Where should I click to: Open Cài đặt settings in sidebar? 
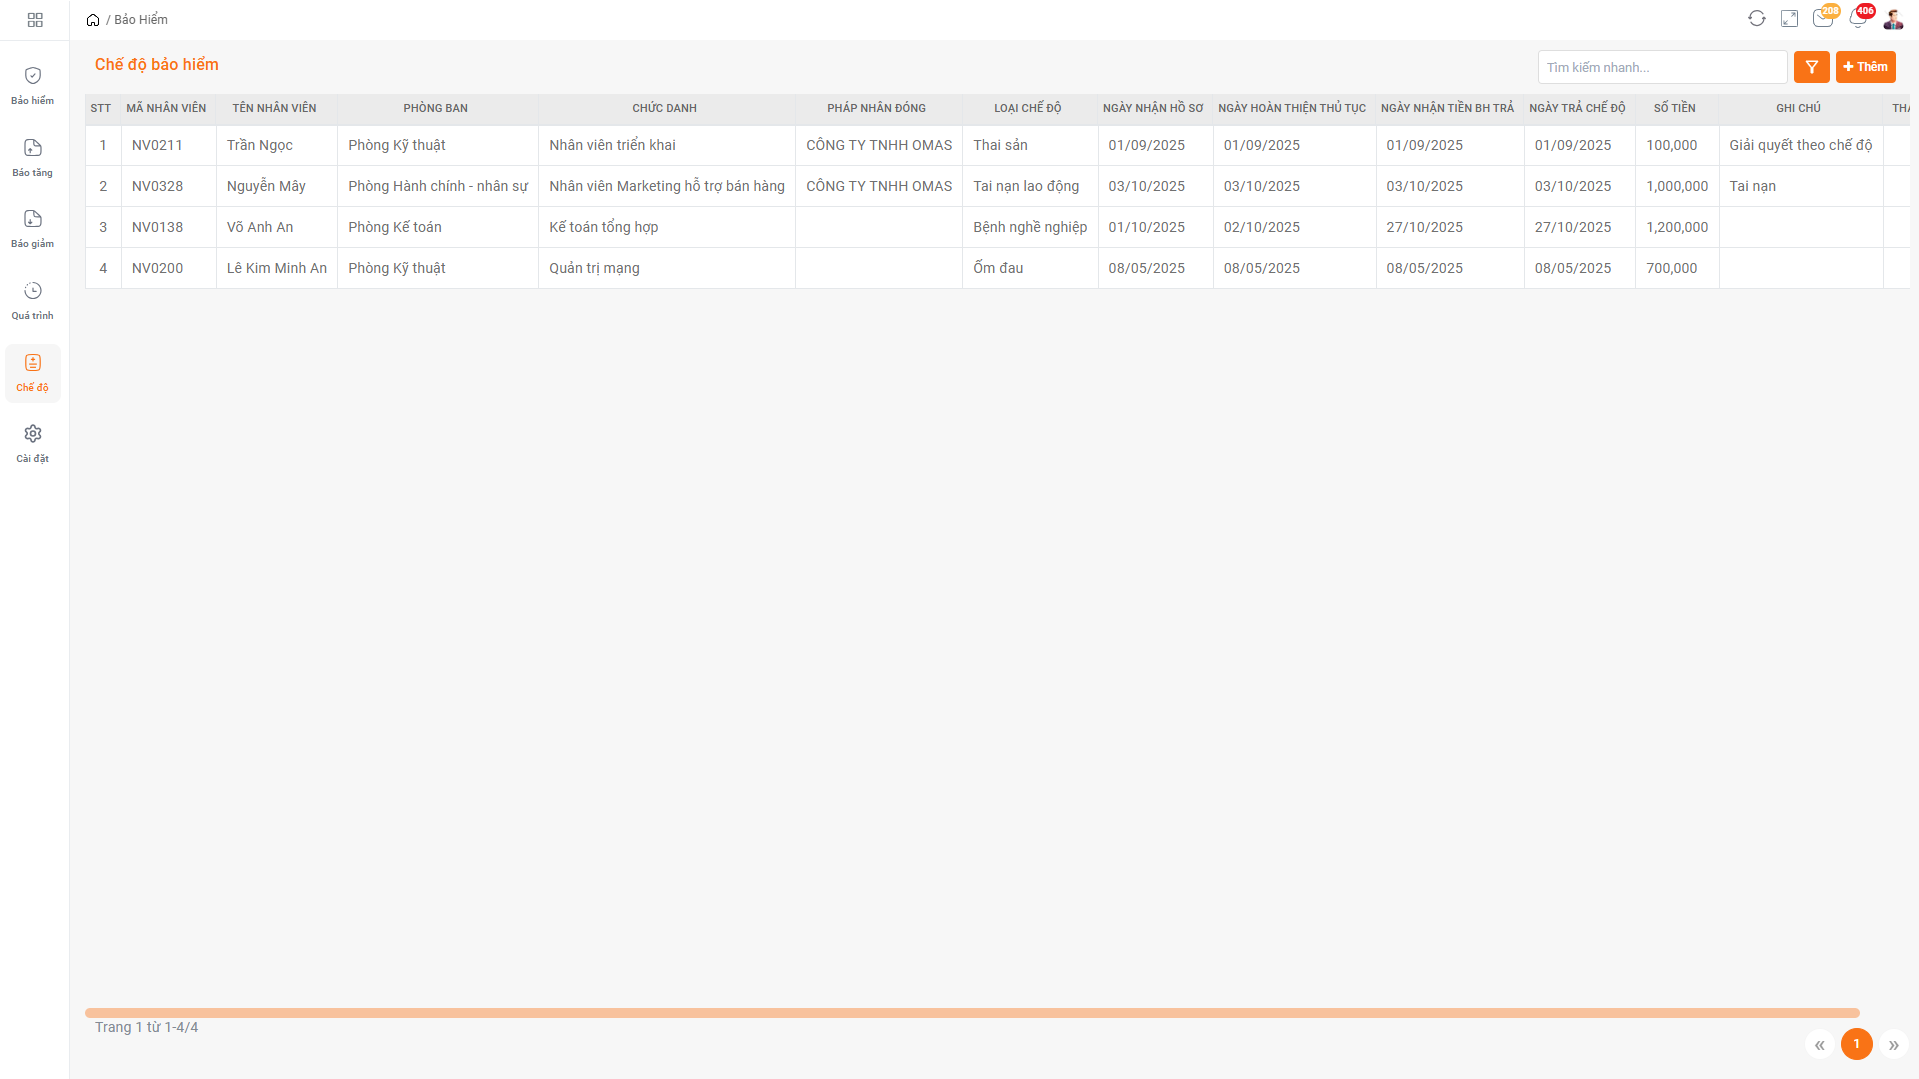33,443
